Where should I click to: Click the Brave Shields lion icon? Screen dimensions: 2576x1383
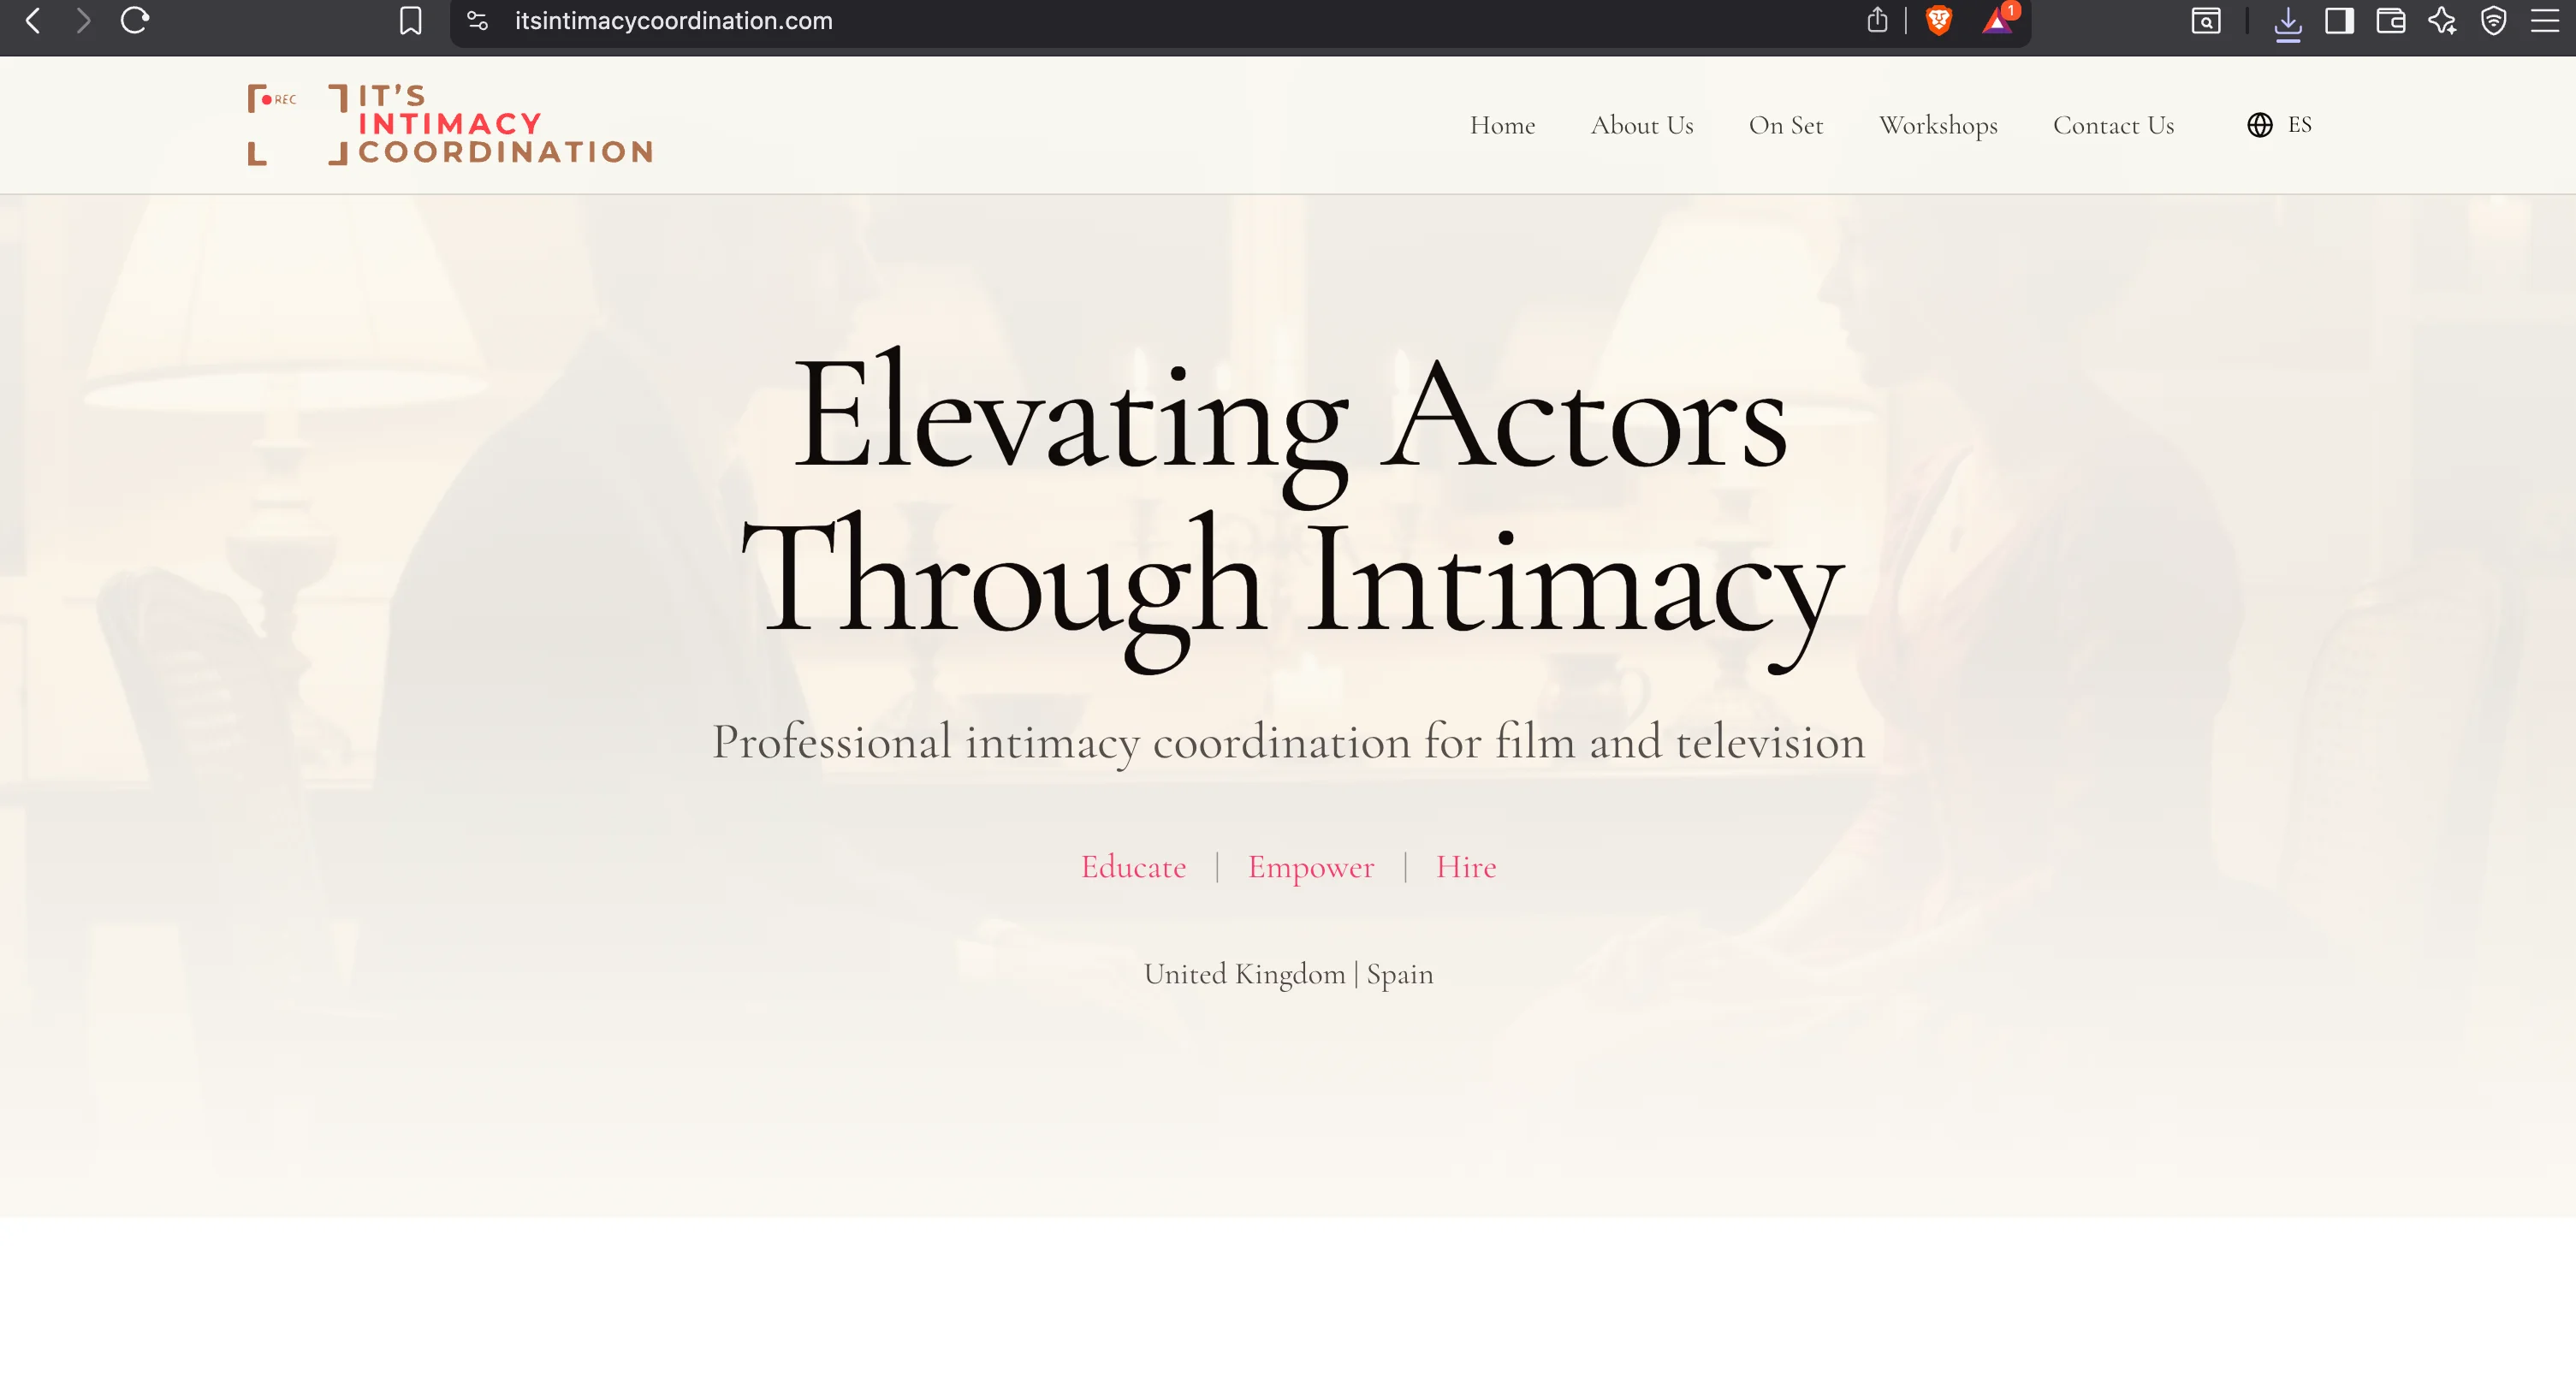coord(1937,21)
